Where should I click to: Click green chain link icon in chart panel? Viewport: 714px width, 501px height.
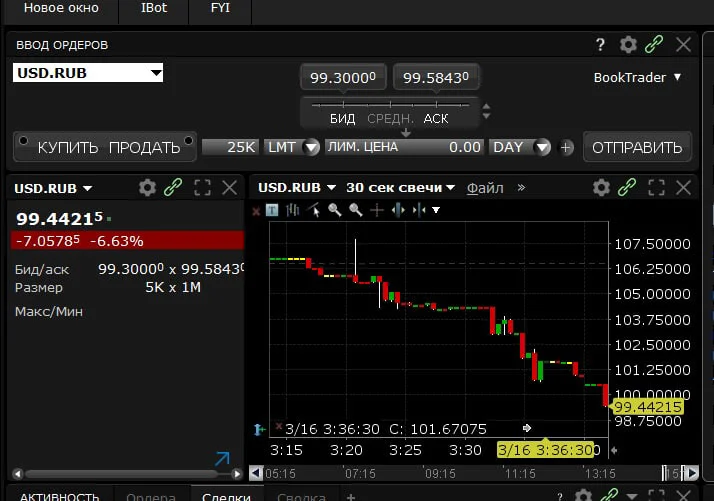tap(627, 187)
